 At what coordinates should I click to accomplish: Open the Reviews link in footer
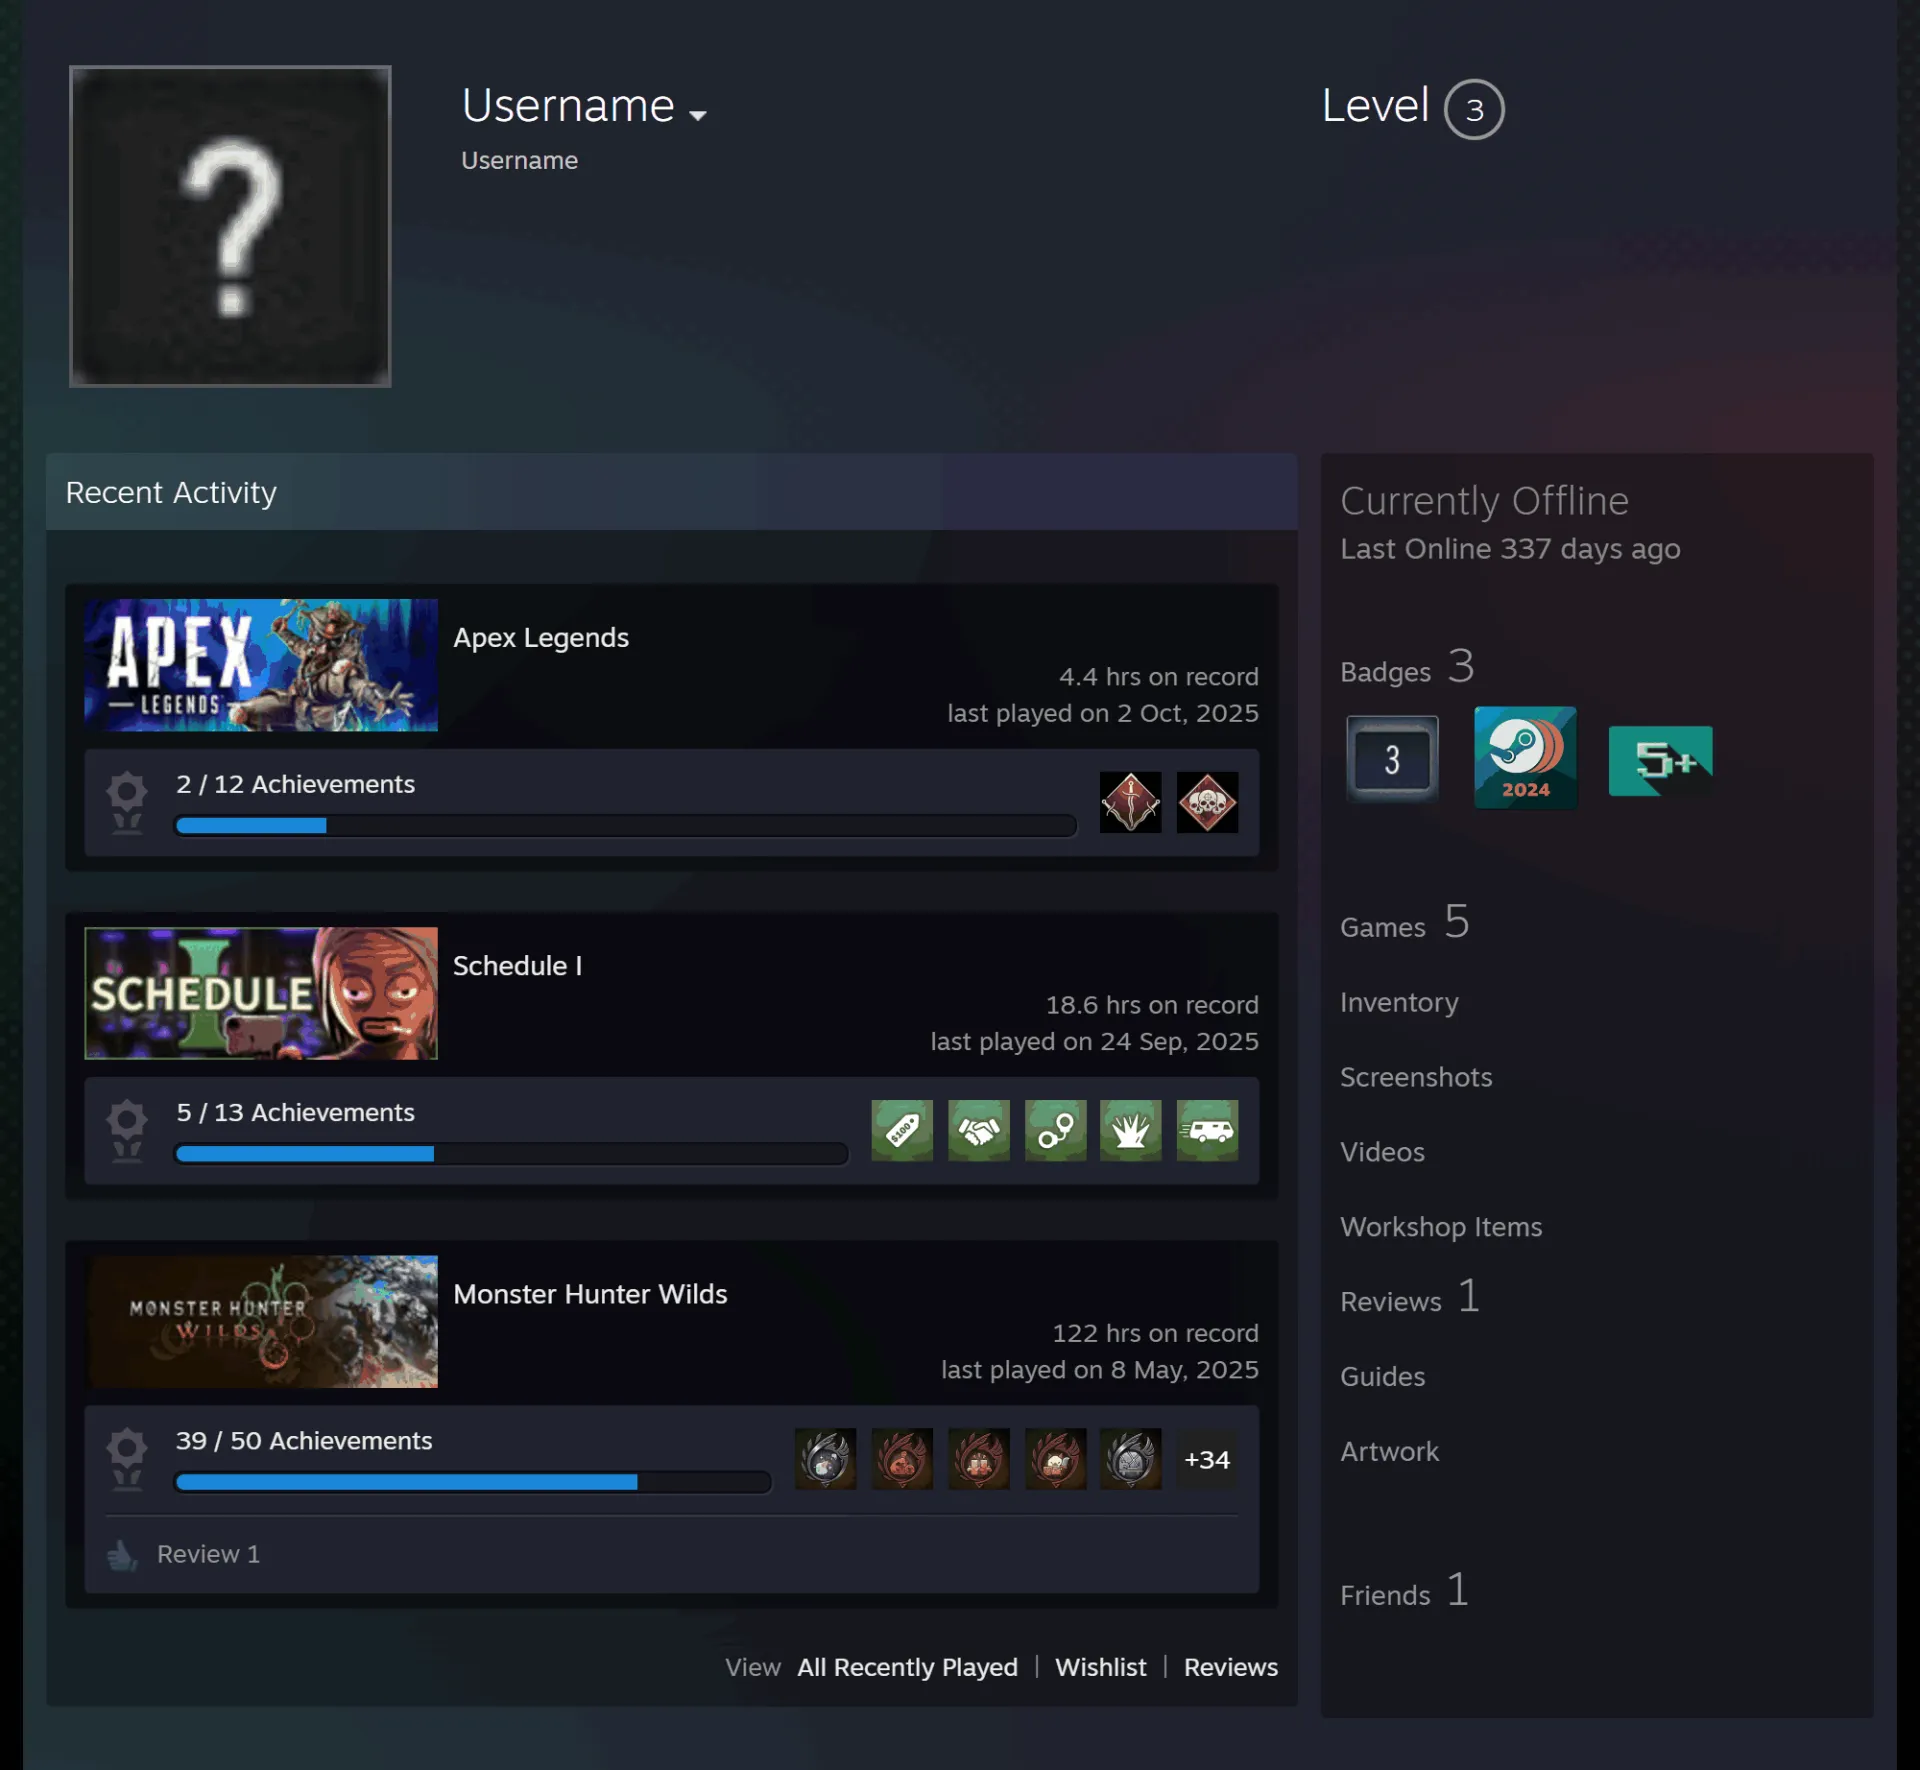click(x=1230, y=1667)
